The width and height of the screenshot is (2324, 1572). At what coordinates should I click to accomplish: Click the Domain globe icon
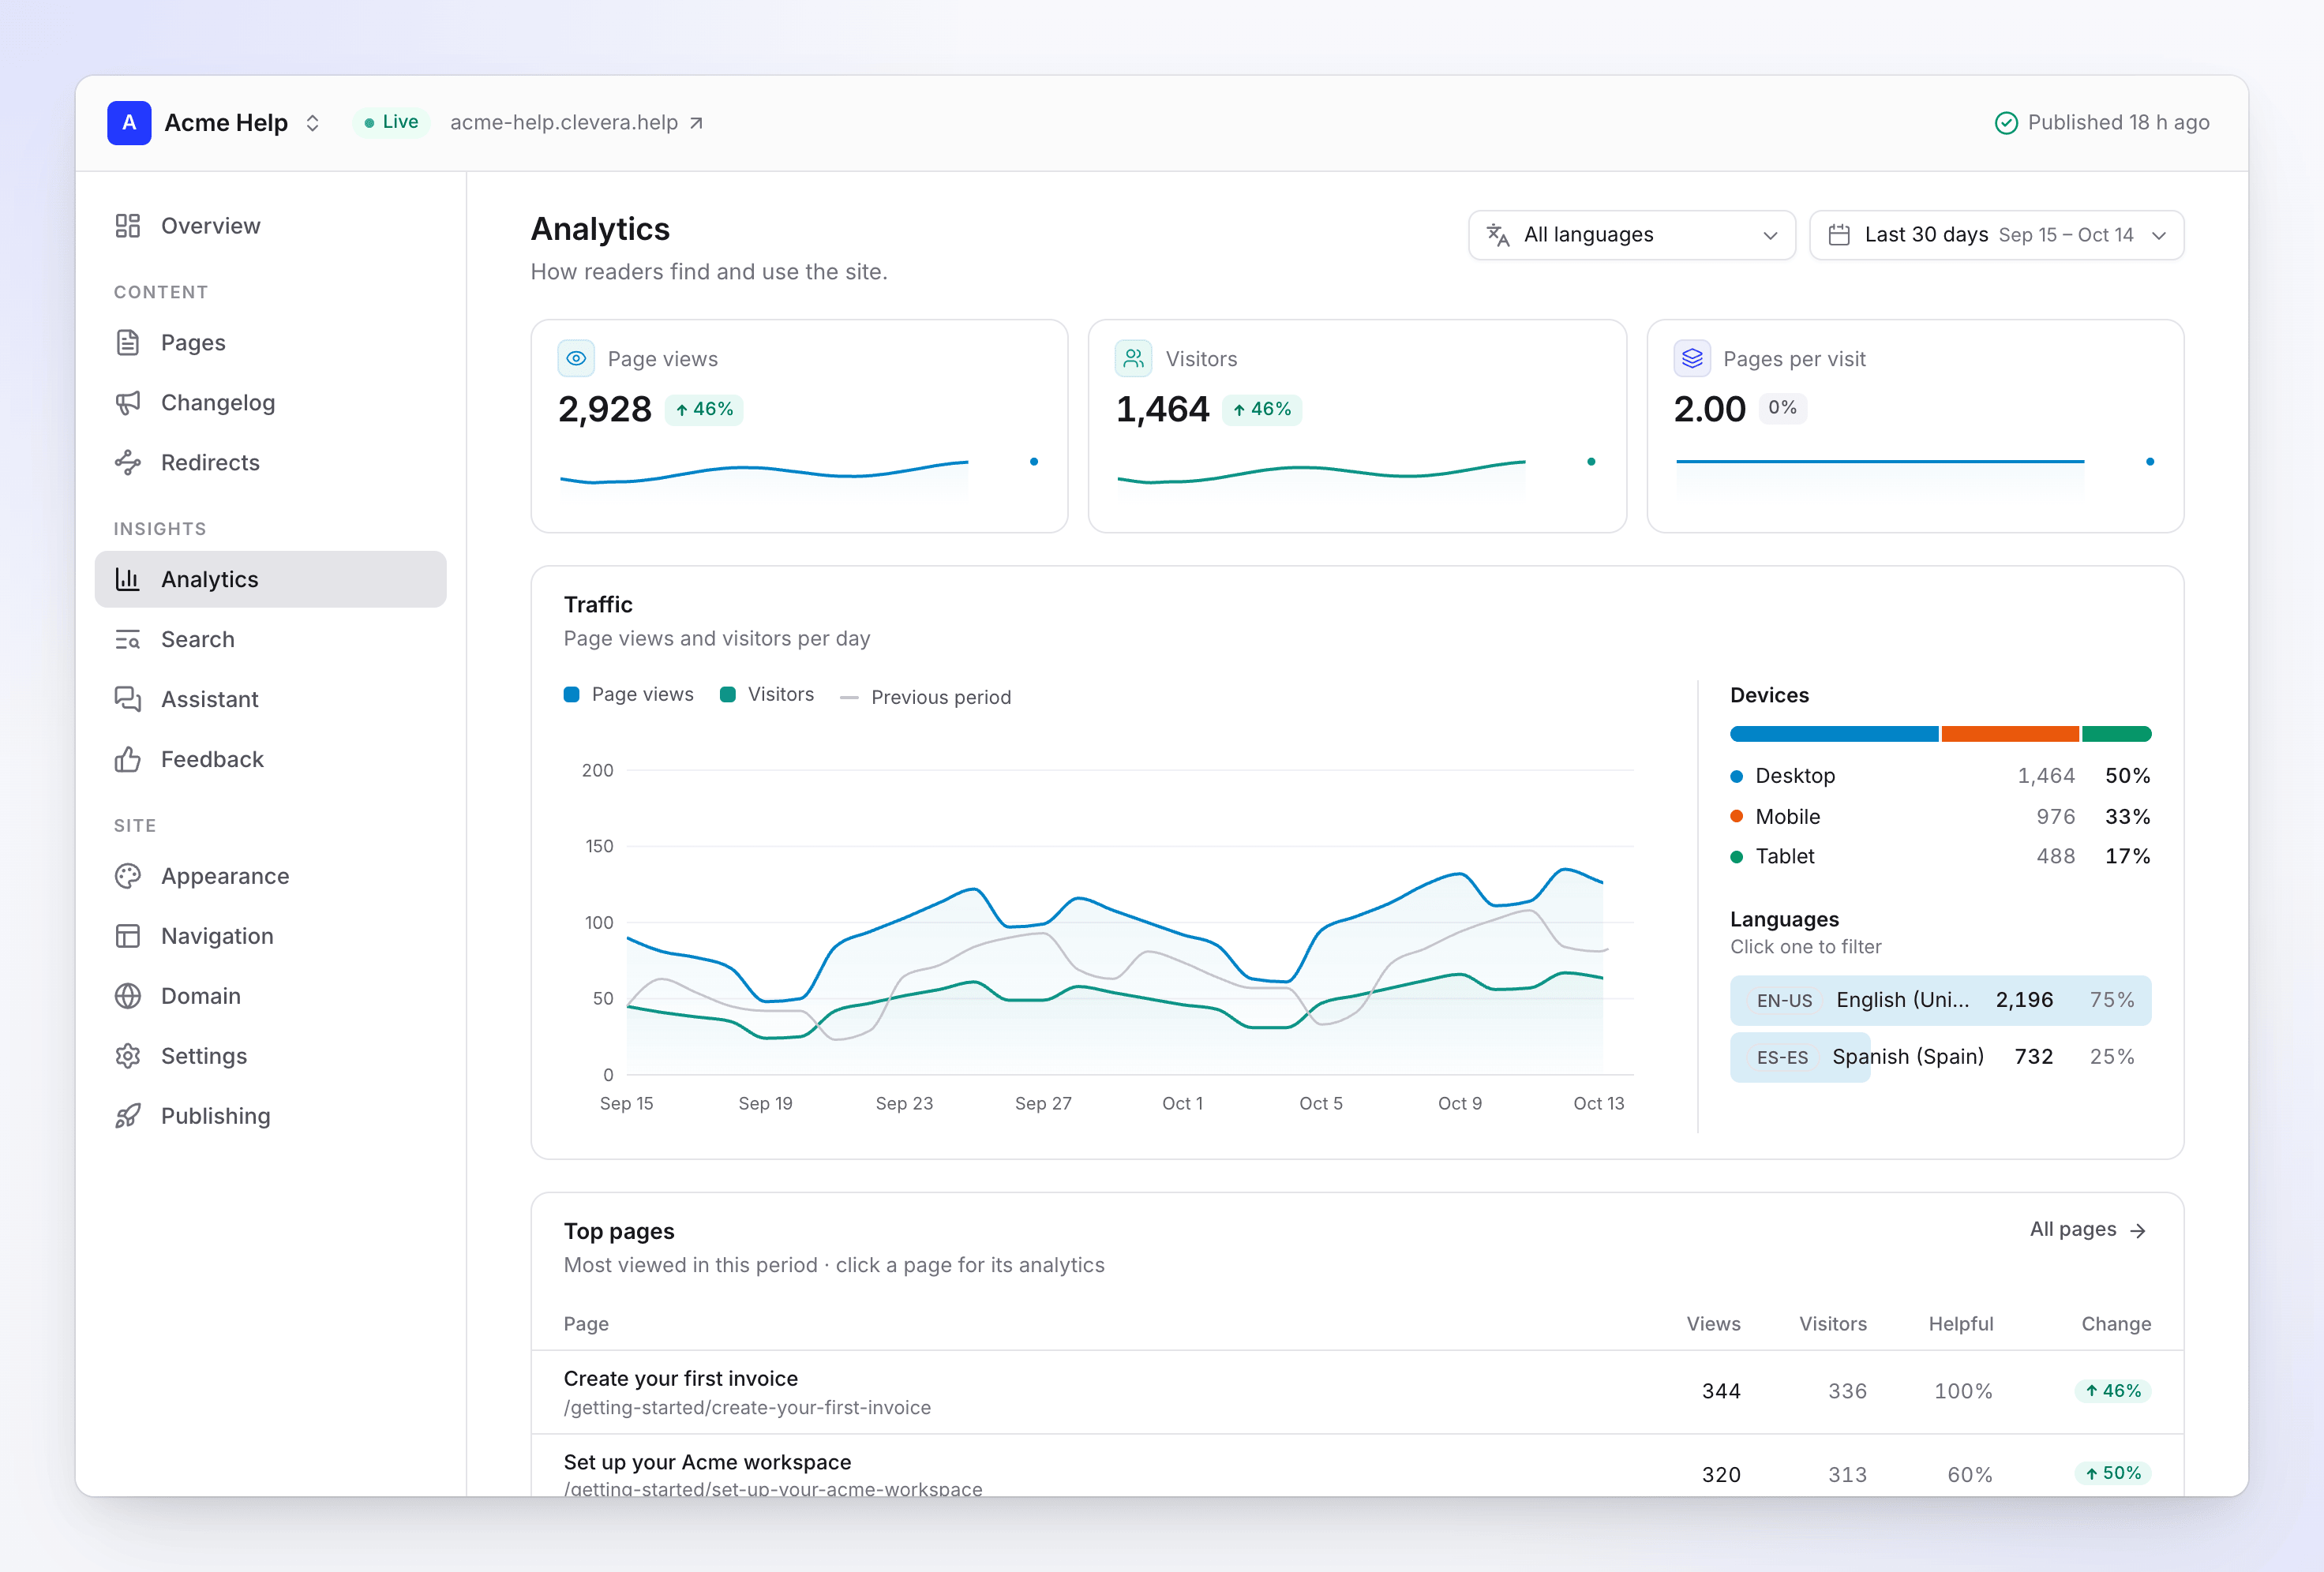[x=127, y=997]
